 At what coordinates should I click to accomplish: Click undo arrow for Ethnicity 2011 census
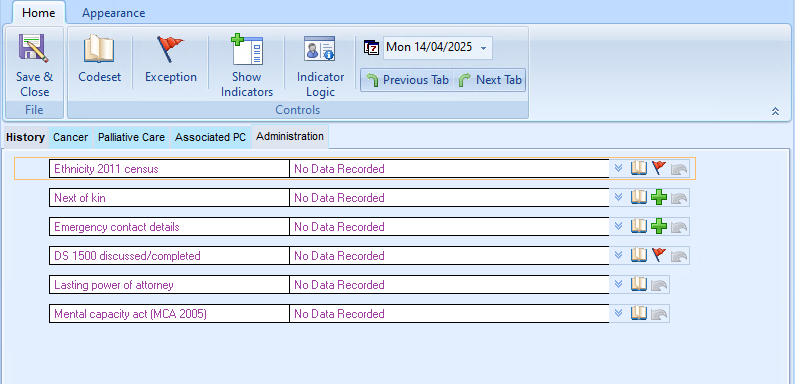point(679,169)
